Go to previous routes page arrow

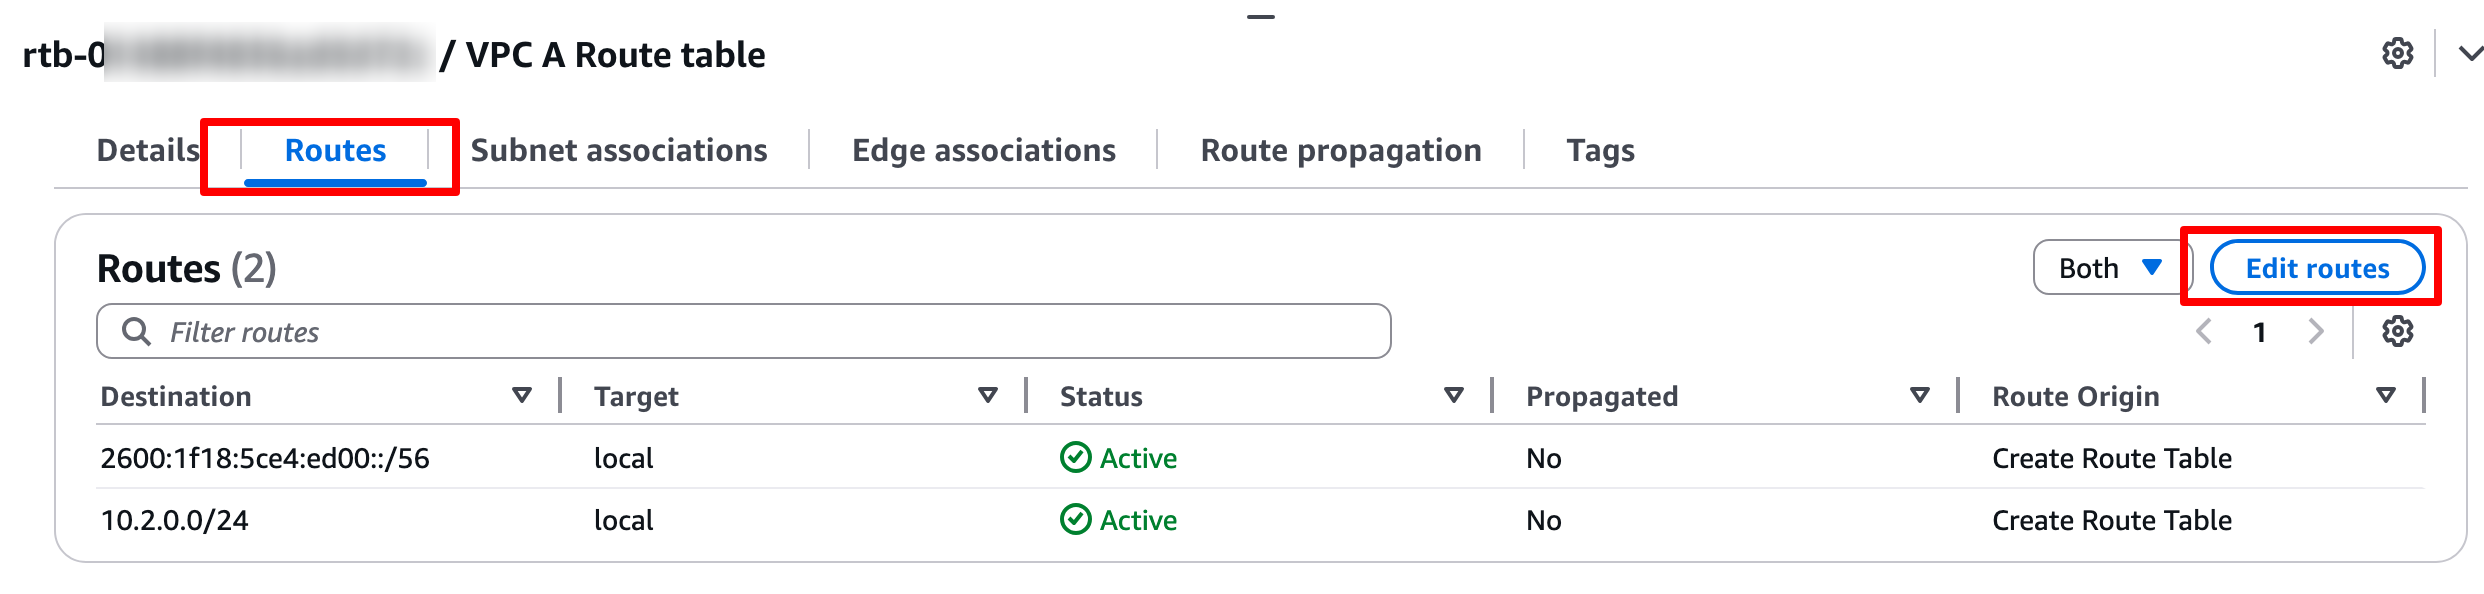click(x=2203, y=331)
